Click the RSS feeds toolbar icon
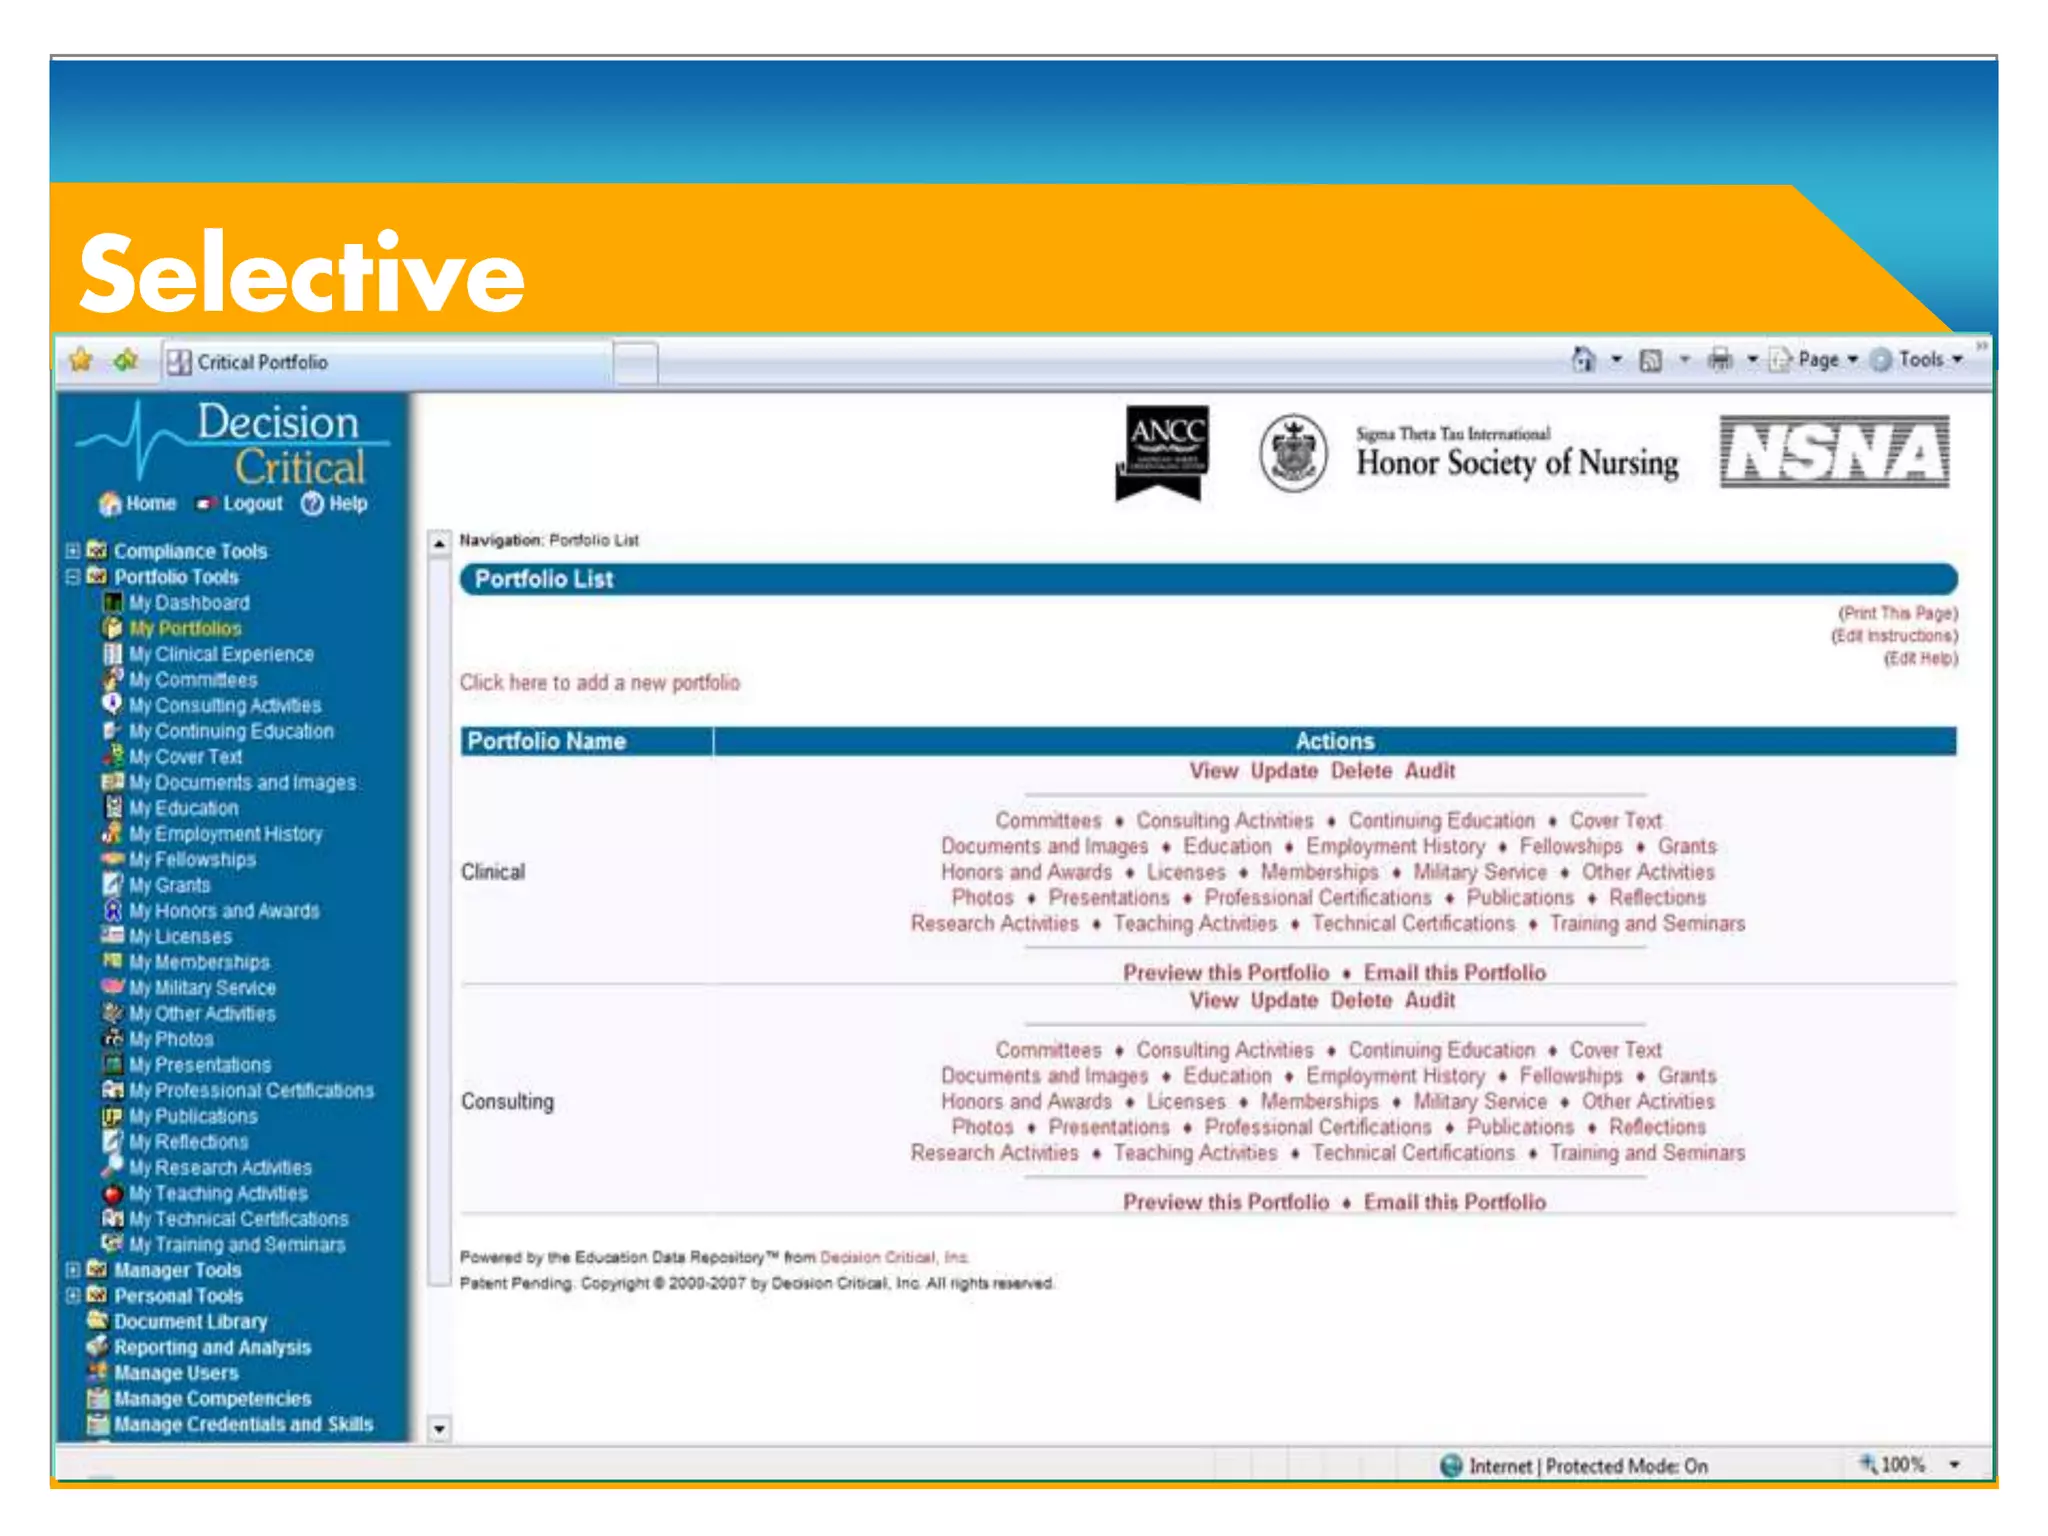Viewport: 2048px width, 1536px height. pos(1651,360)
